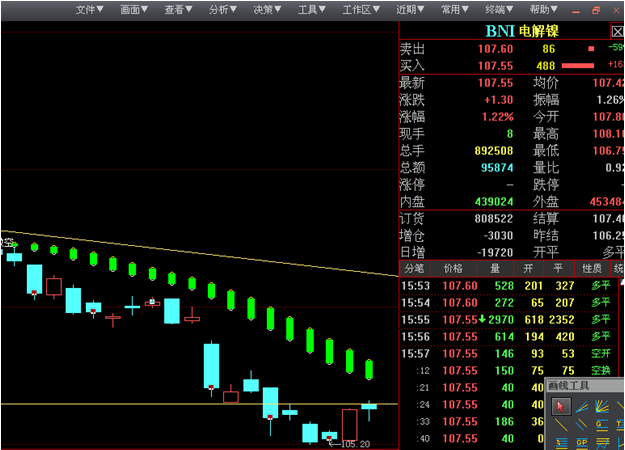This screenshot has height=450, width=625.
Task: Click the 日增 value -19720
Action: (x=495, y=252)
